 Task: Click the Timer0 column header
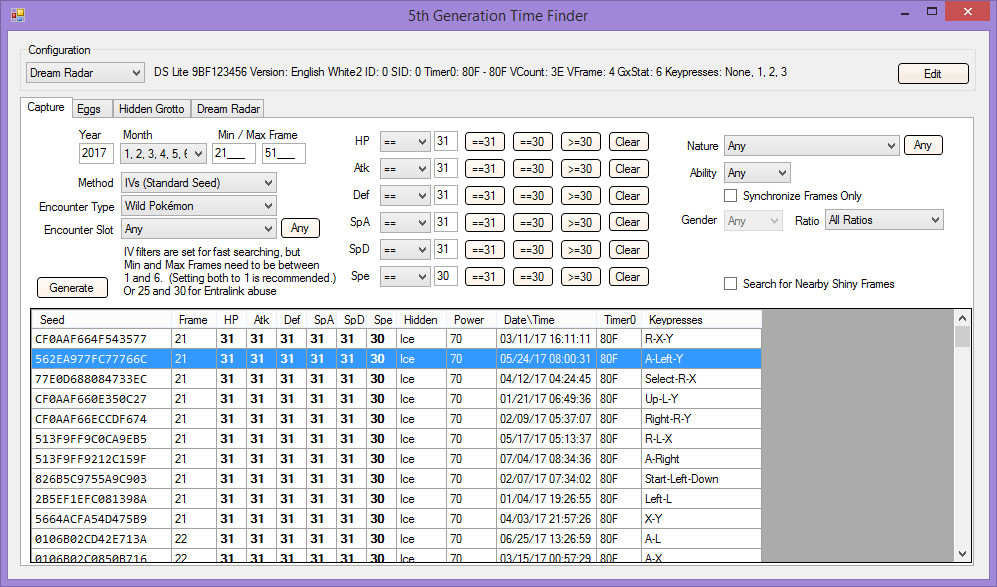coord(619,320)
